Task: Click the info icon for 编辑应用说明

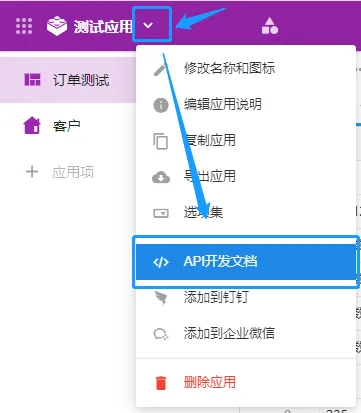Action: pos(161,105)
